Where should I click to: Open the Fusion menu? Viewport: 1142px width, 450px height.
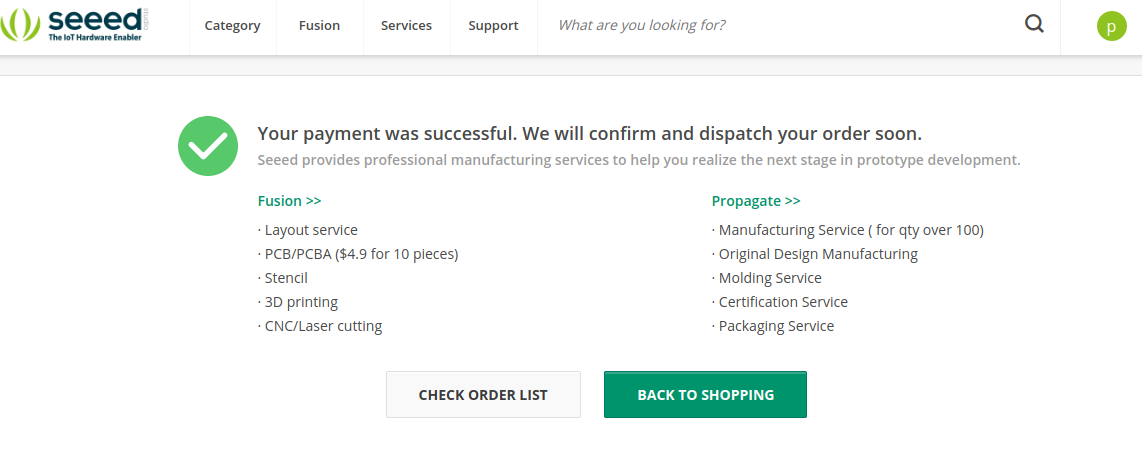319,25
